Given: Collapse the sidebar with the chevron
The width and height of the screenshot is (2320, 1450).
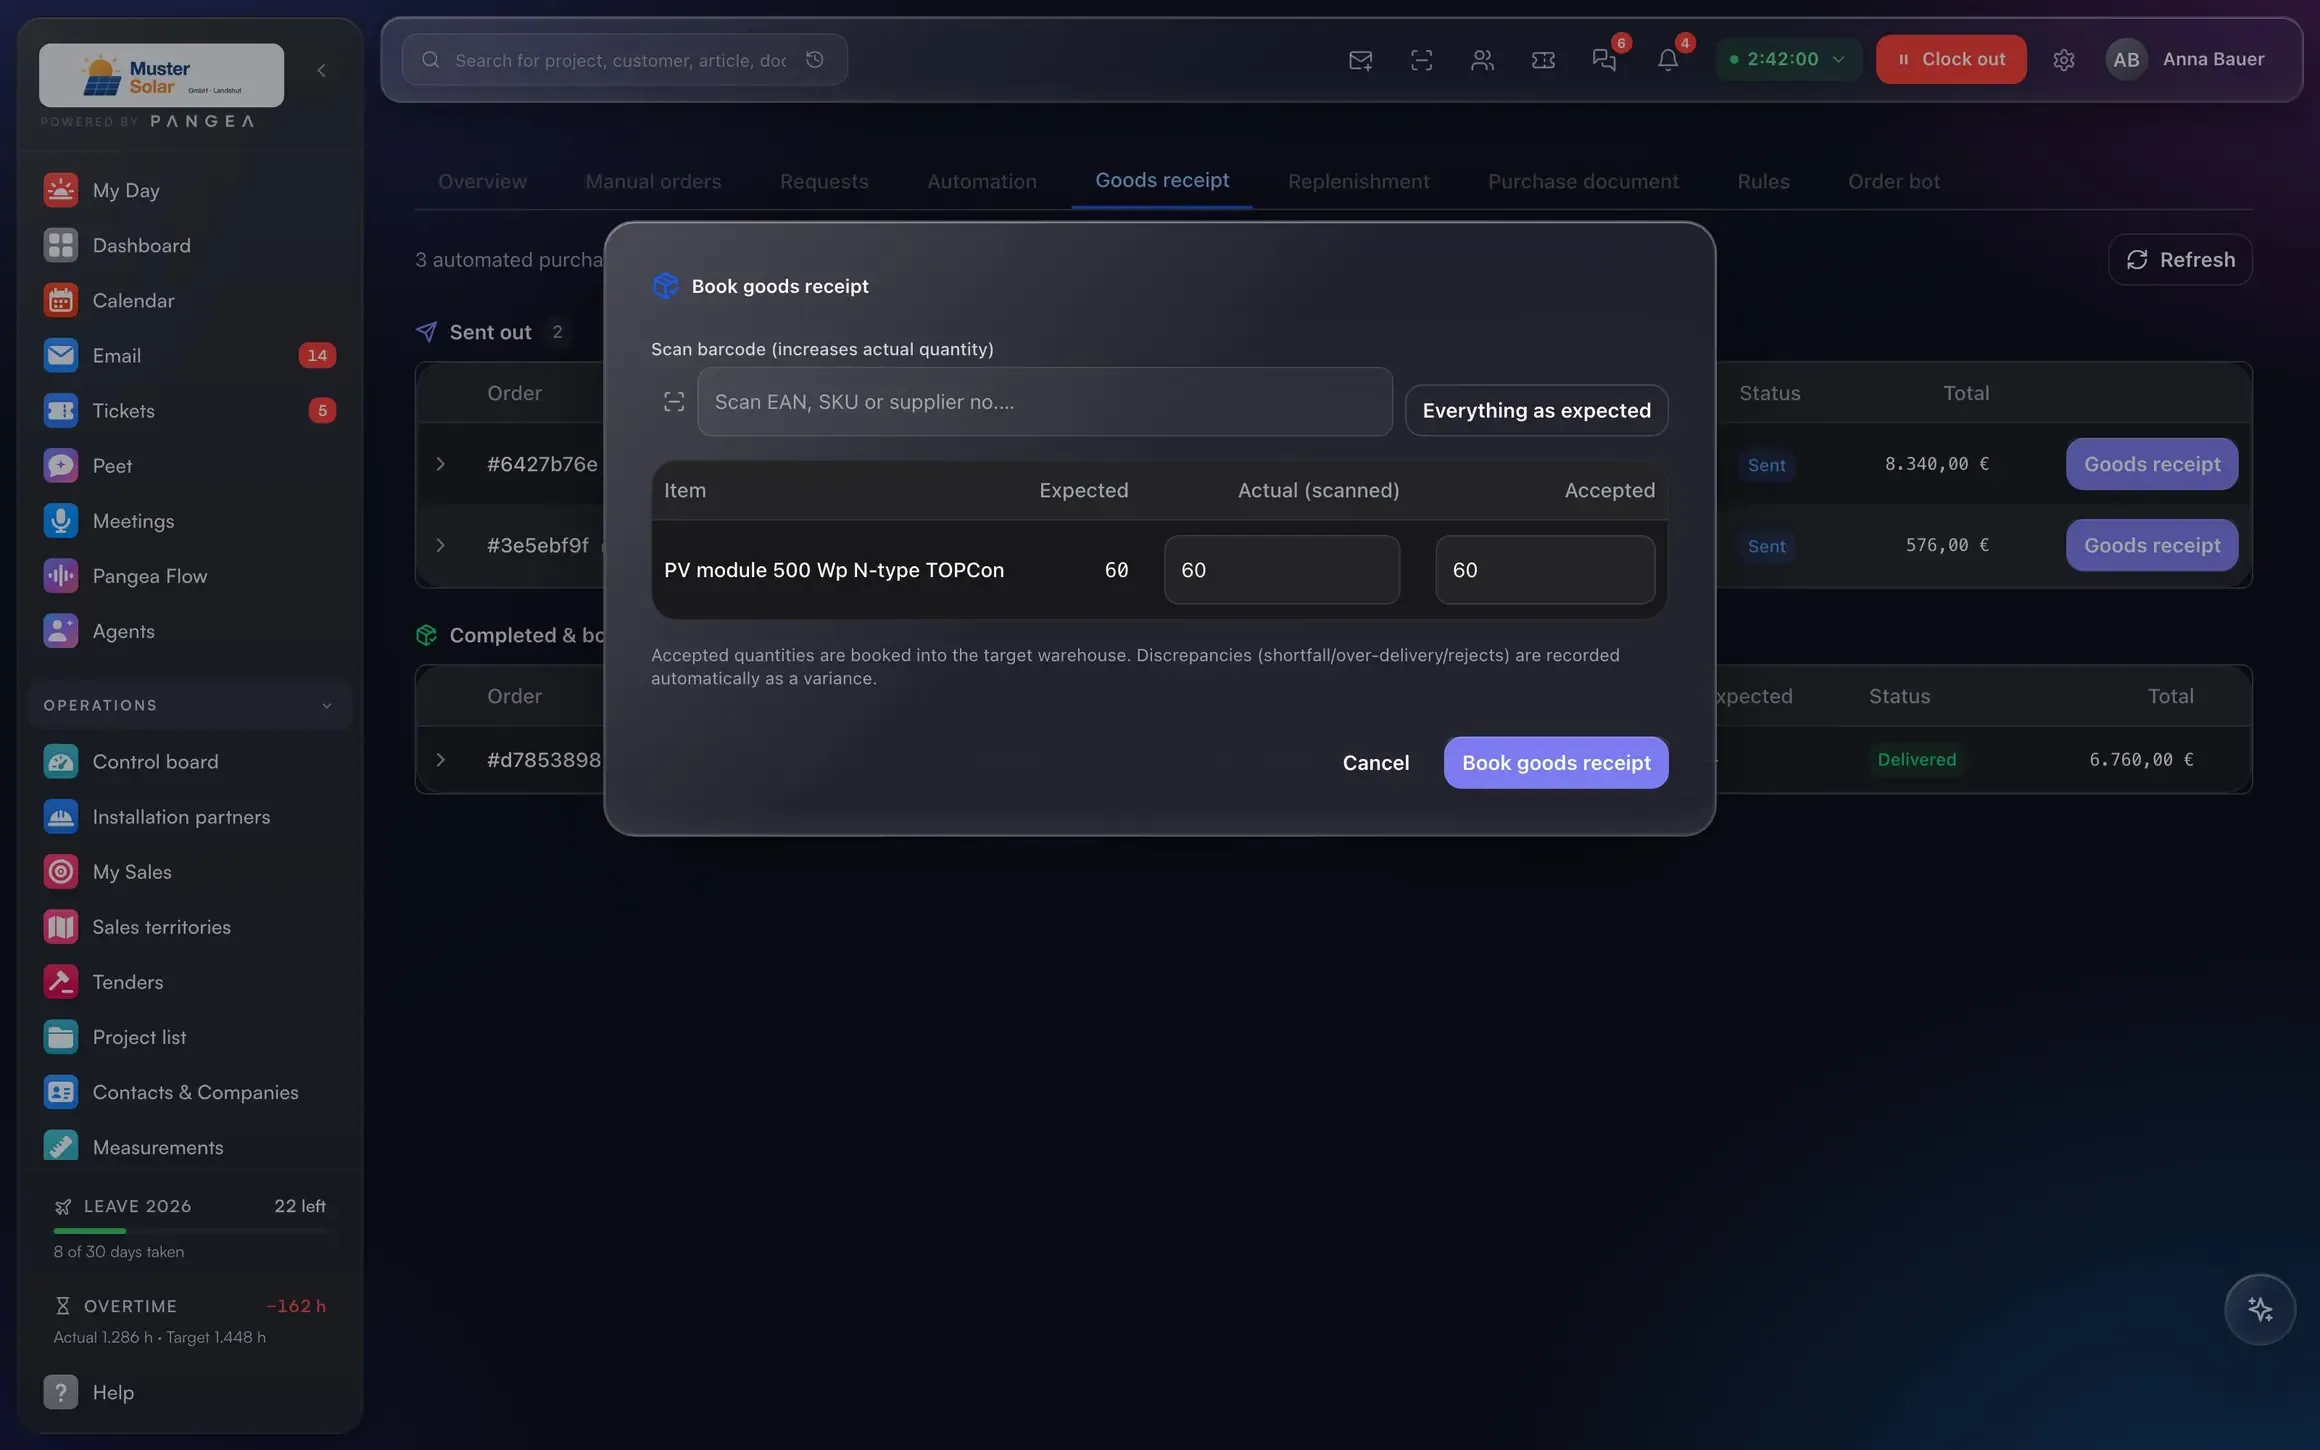Looking at the screenshot, I should point(321,70).
